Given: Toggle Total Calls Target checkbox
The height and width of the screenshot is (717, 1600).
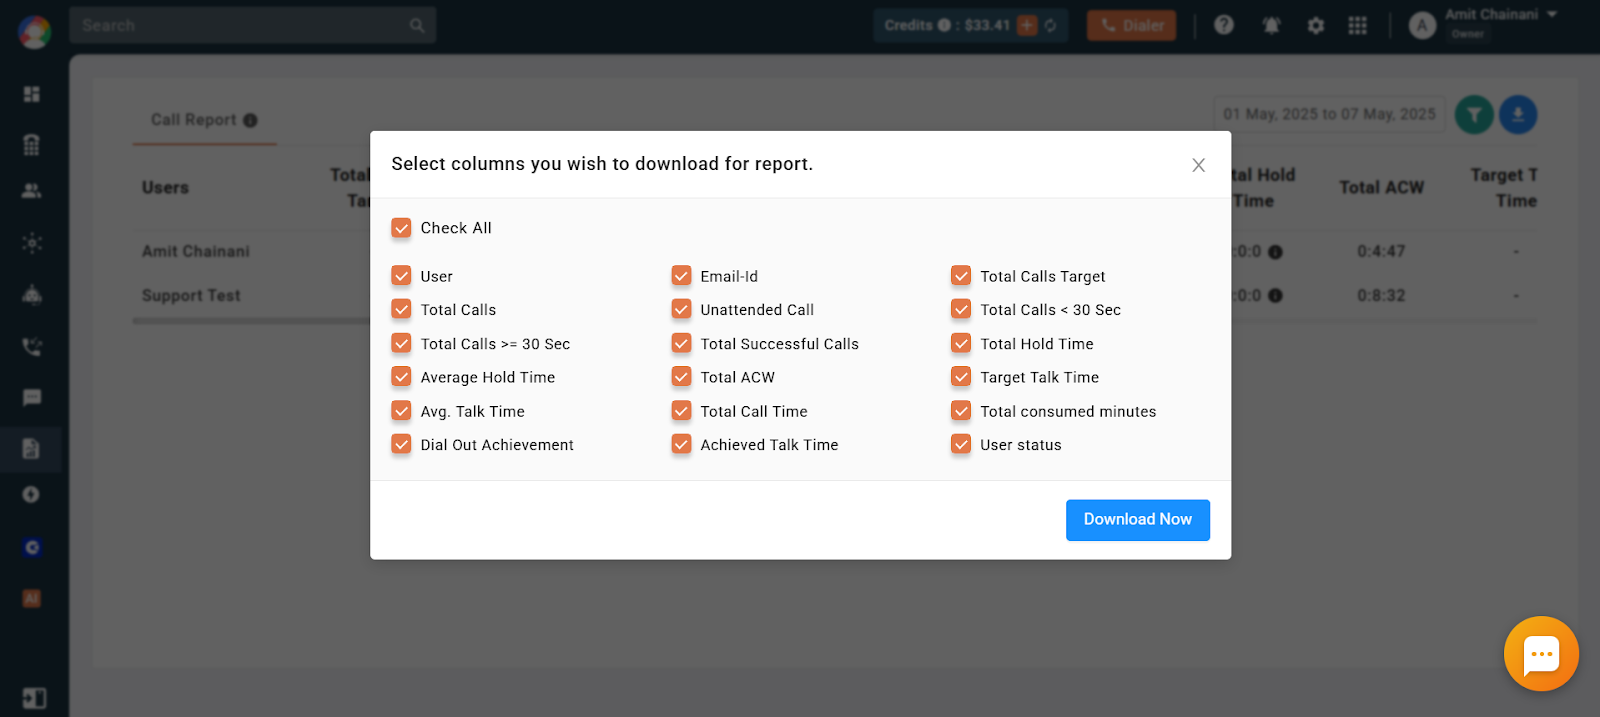Looking at the screenshot, I should [x=961, y=276].
